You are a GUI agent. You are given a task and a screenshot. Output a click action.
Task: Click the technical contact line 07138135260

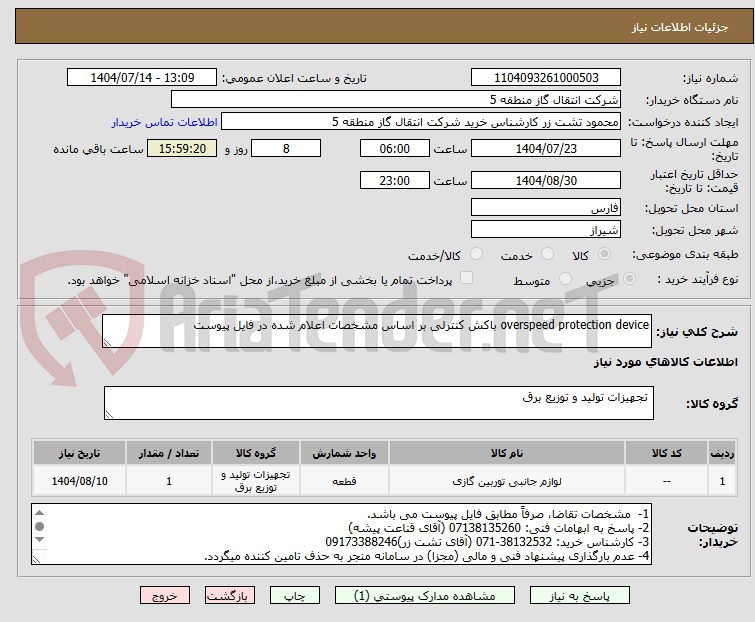pos(499,528)
